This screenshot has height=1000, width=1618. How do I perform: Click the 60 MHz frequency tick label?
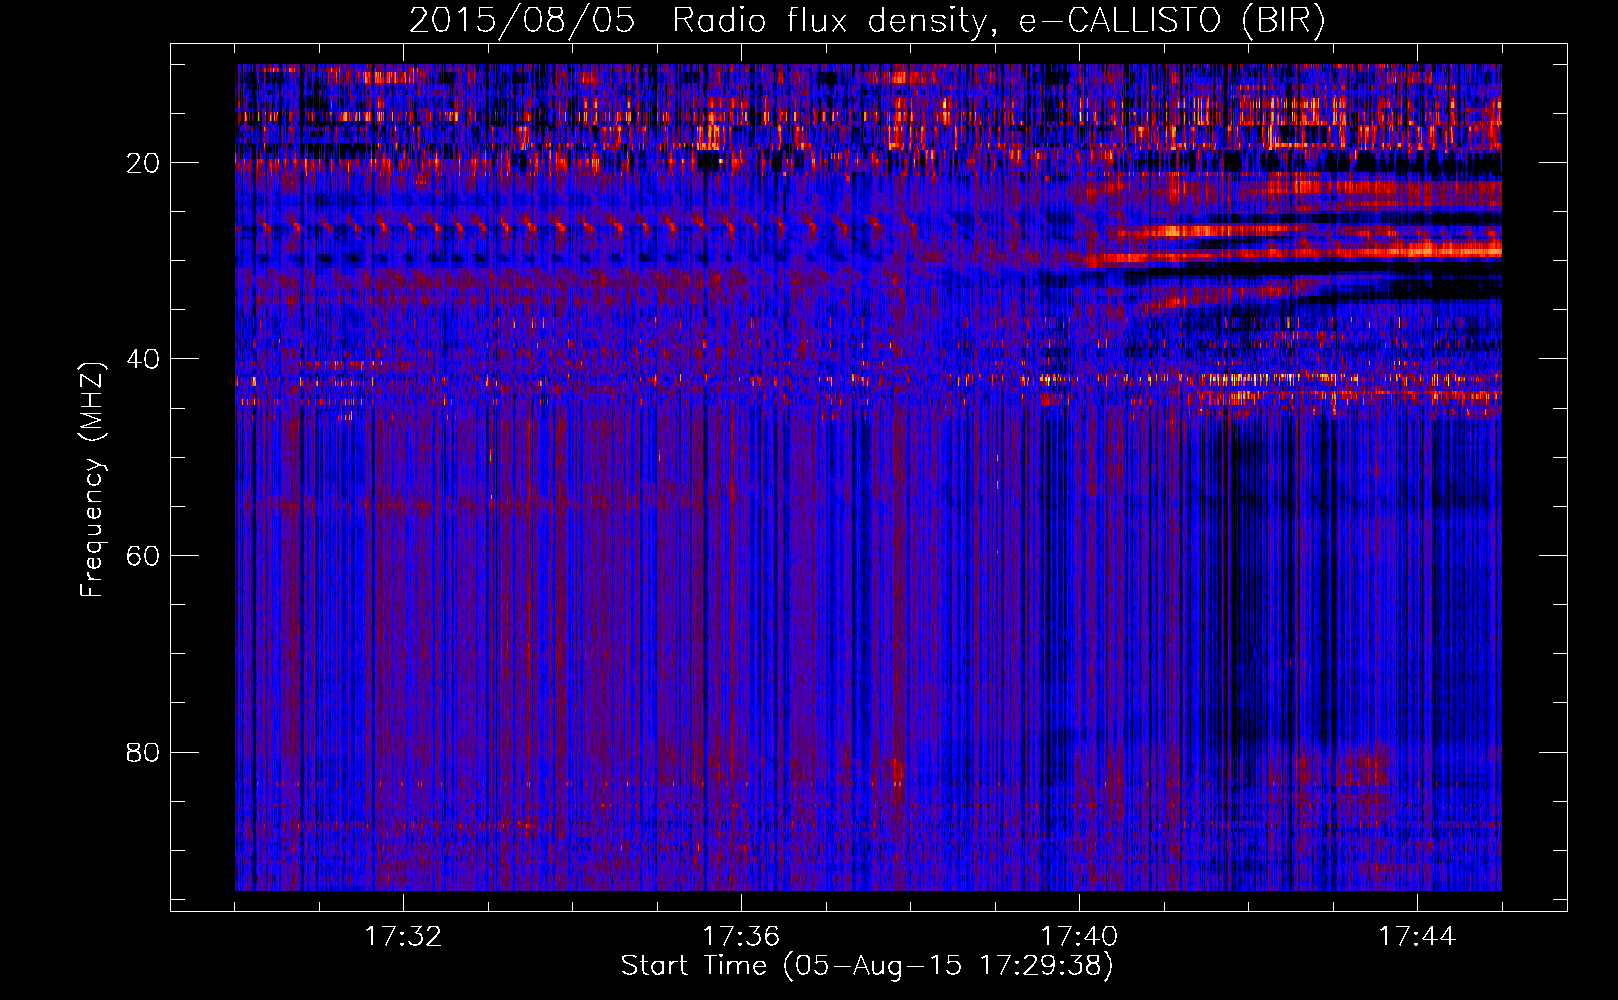(x=143, y=556)
